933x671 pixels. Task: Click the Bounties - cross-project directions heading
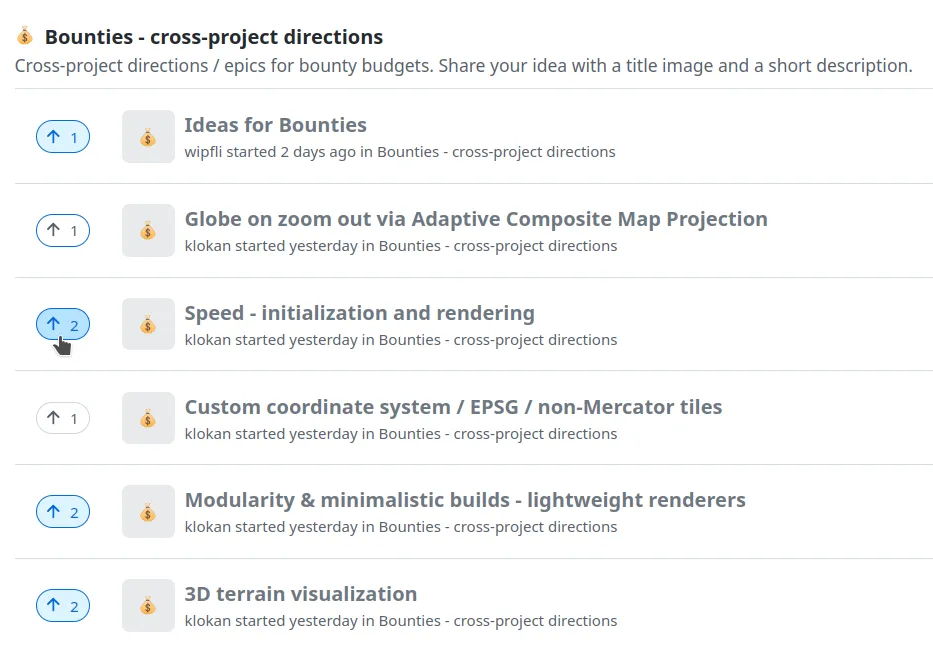pyautogui.click(x=213, y=37)
